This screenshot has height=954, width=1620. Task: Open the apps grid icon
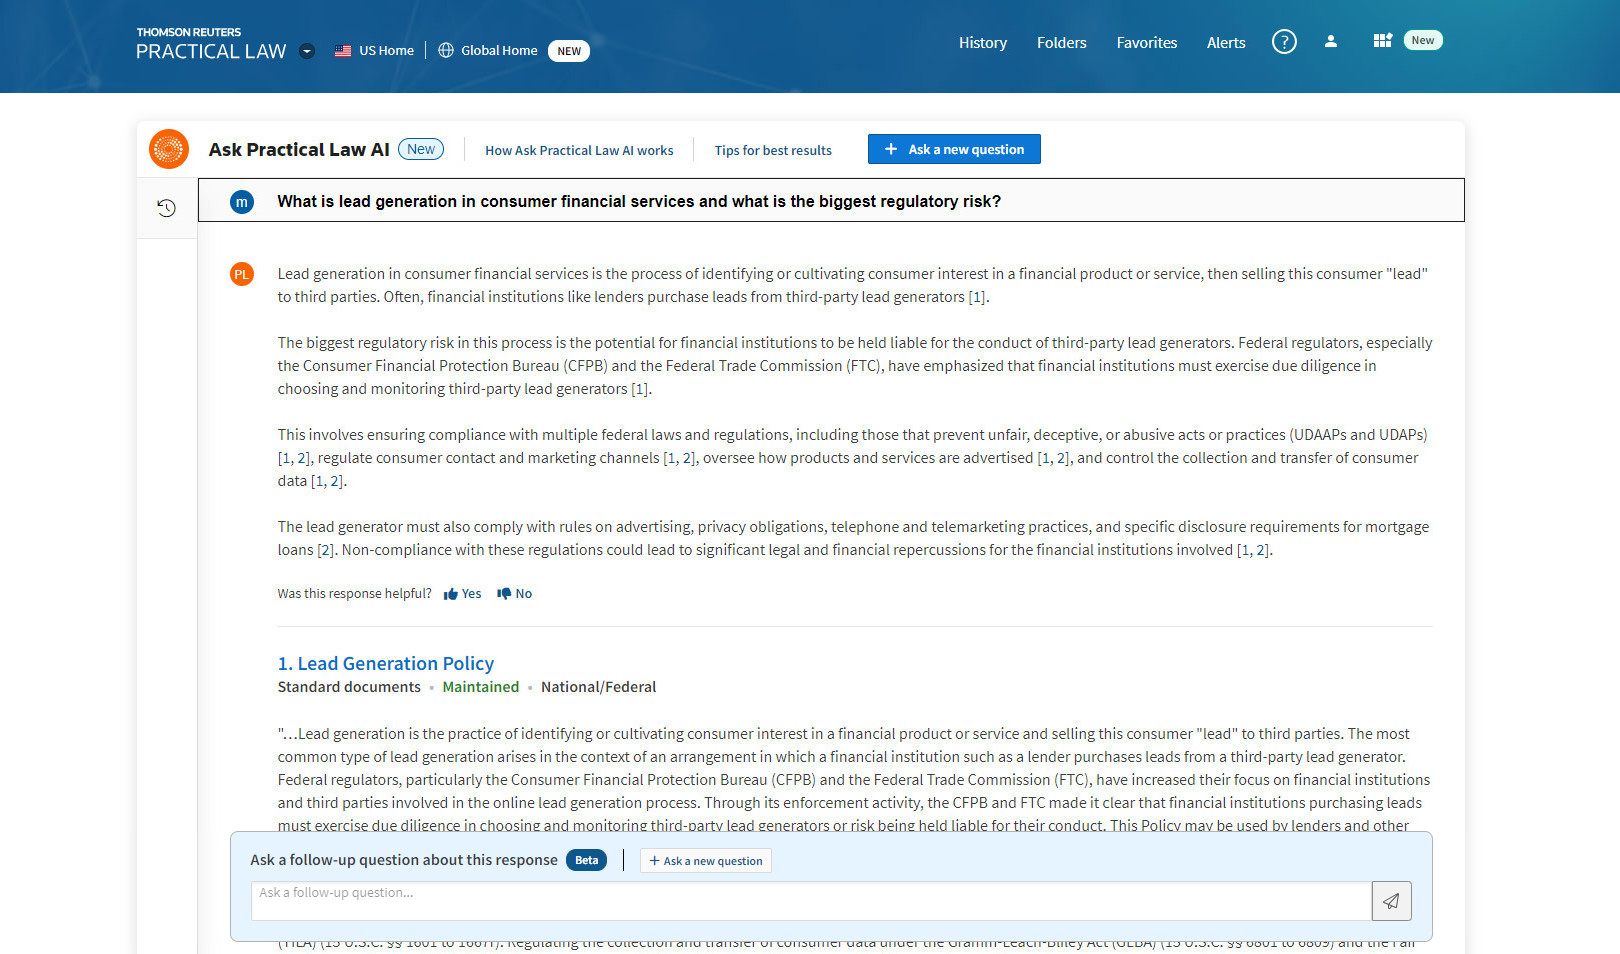coord(1382,40)
